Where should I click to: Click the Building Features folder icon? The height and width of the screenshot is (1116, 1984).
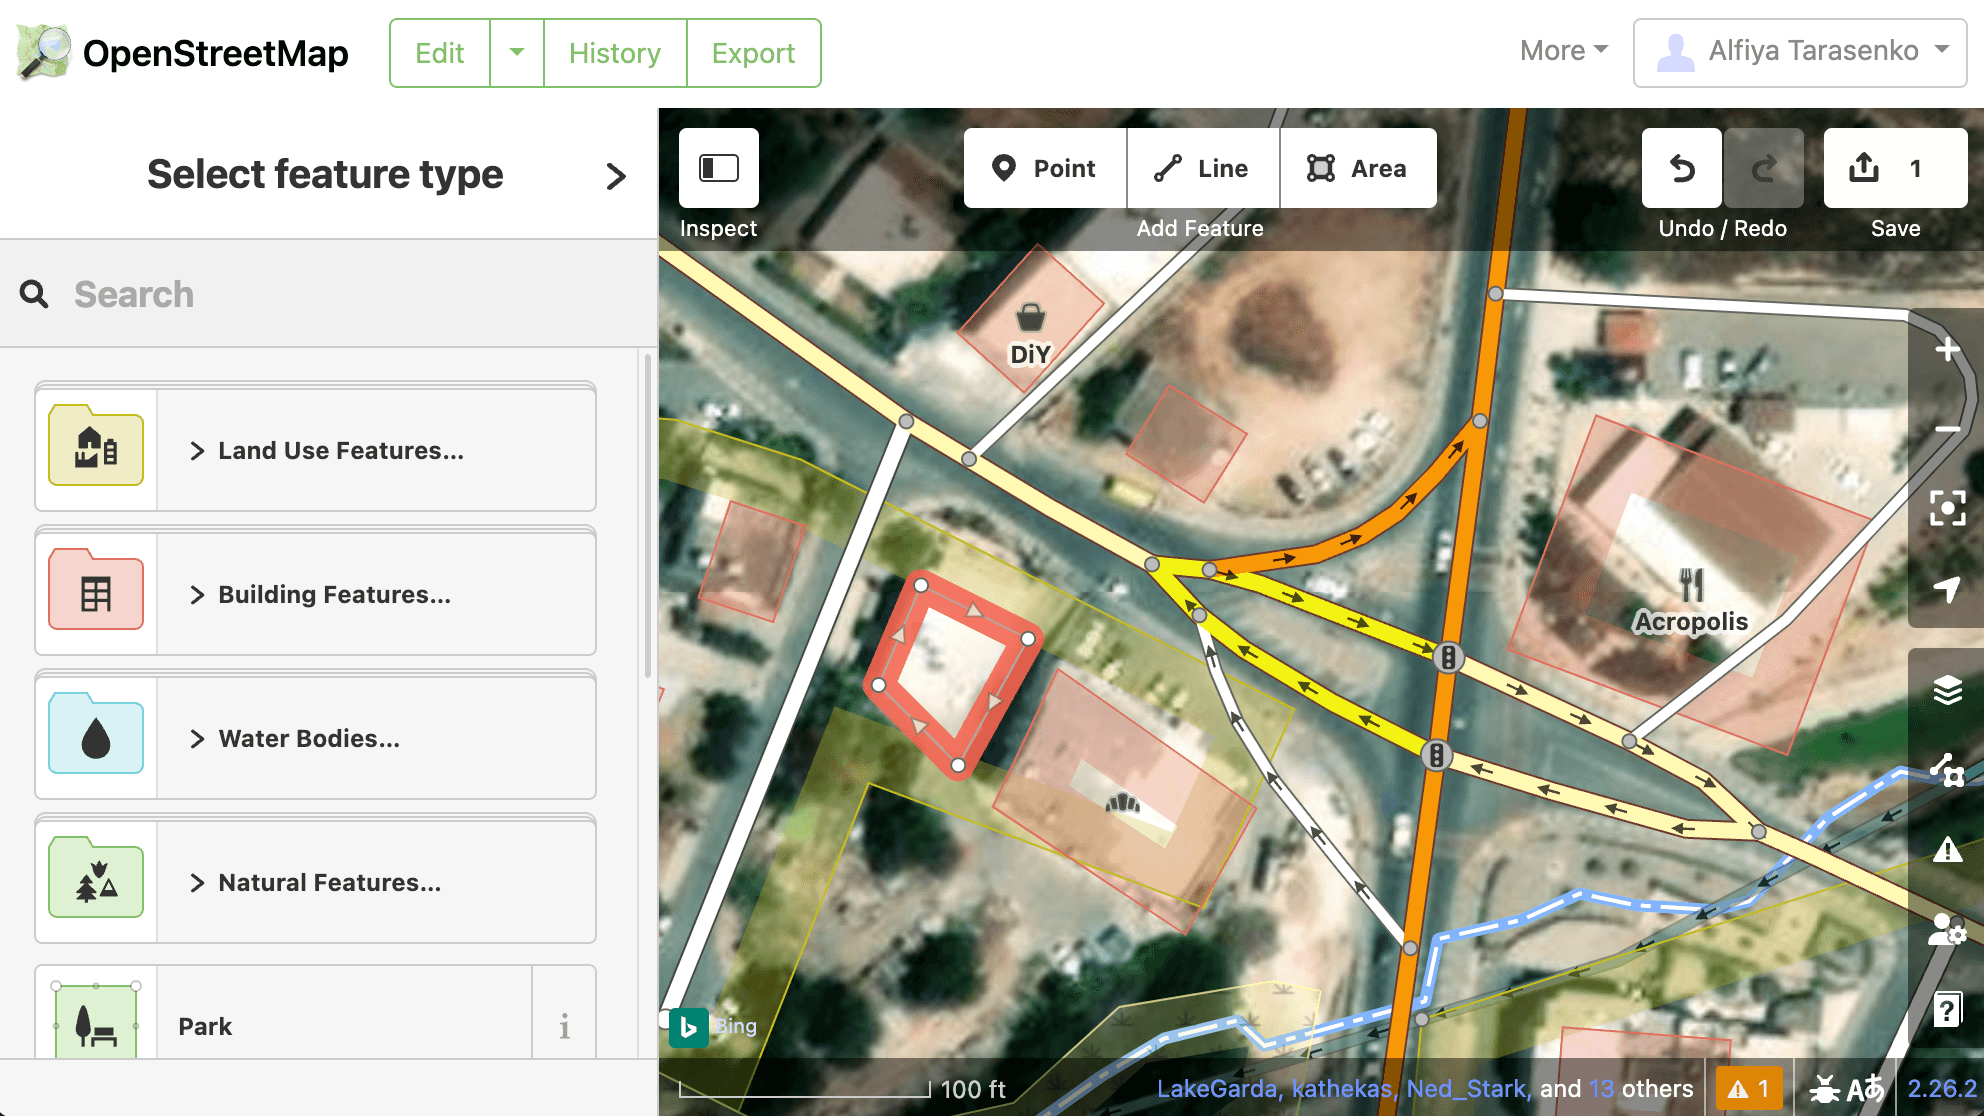96,590
